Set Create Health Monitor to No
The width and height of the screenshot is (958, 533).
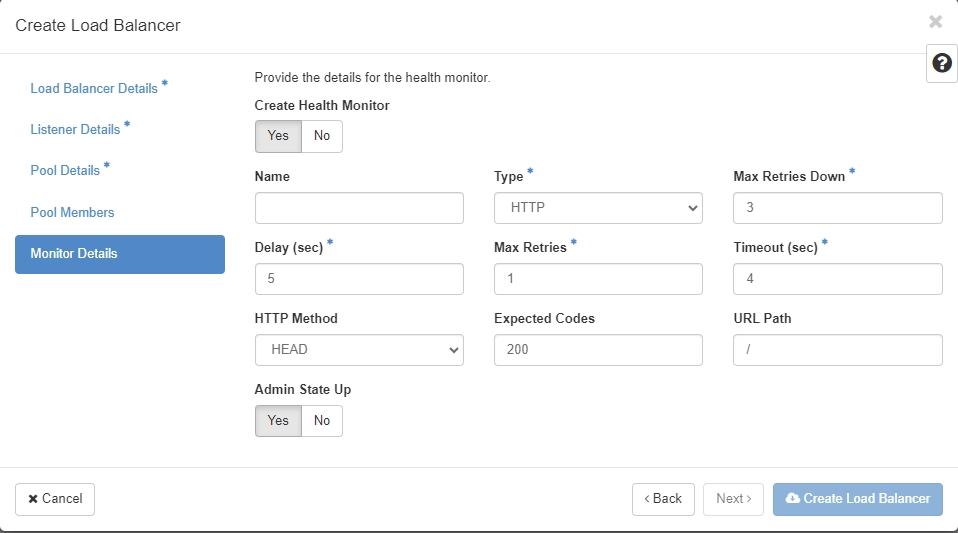click(x=322, y=136)
